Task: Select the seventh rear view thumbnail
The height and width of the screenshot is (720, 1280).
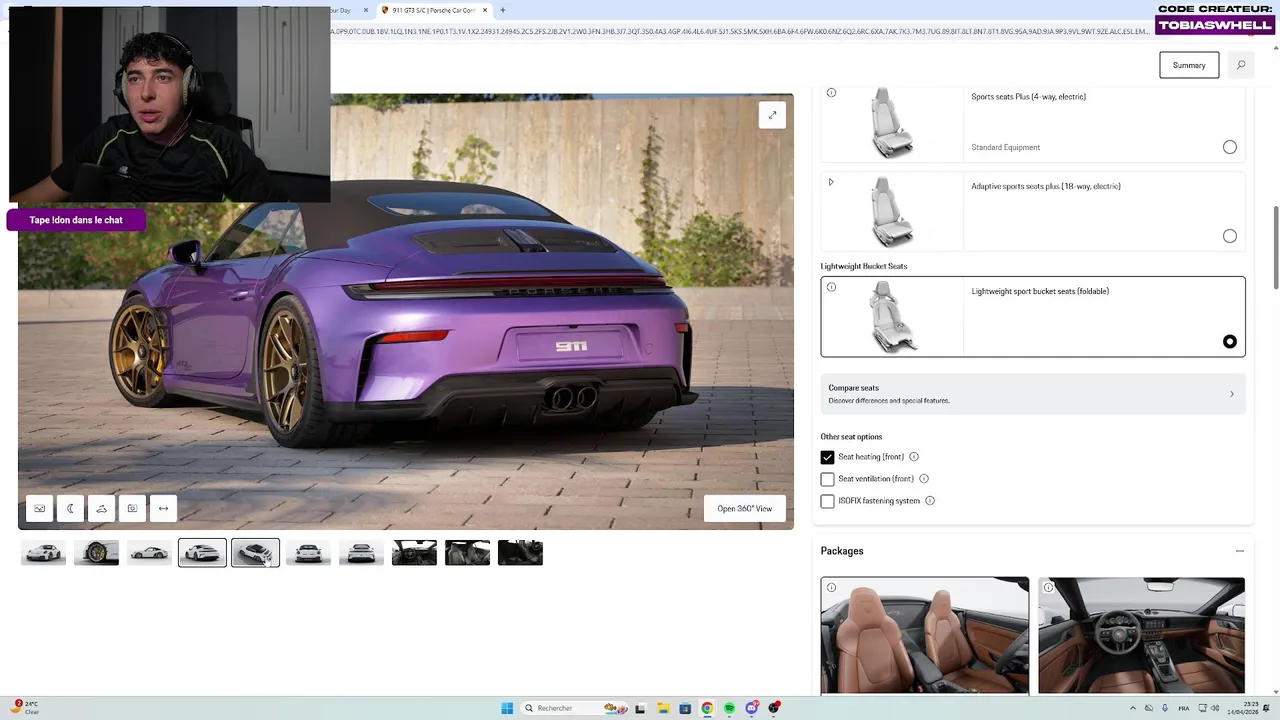Action: pyautogui.click(x=361, y=553)
